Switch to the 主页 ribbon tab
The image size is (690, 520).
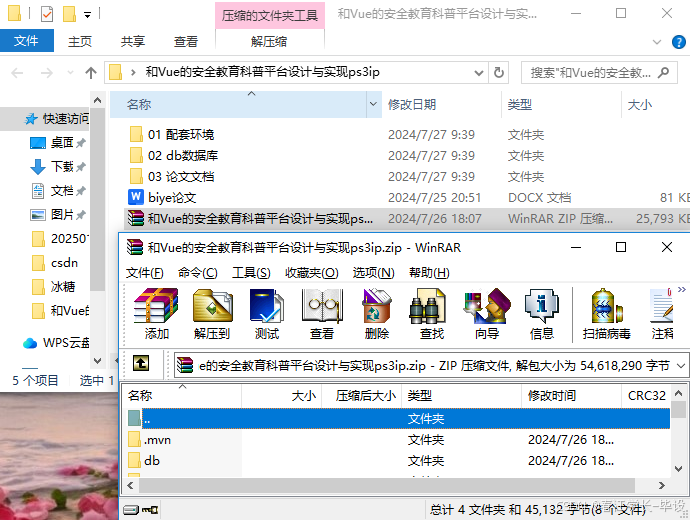coord(80,41)
